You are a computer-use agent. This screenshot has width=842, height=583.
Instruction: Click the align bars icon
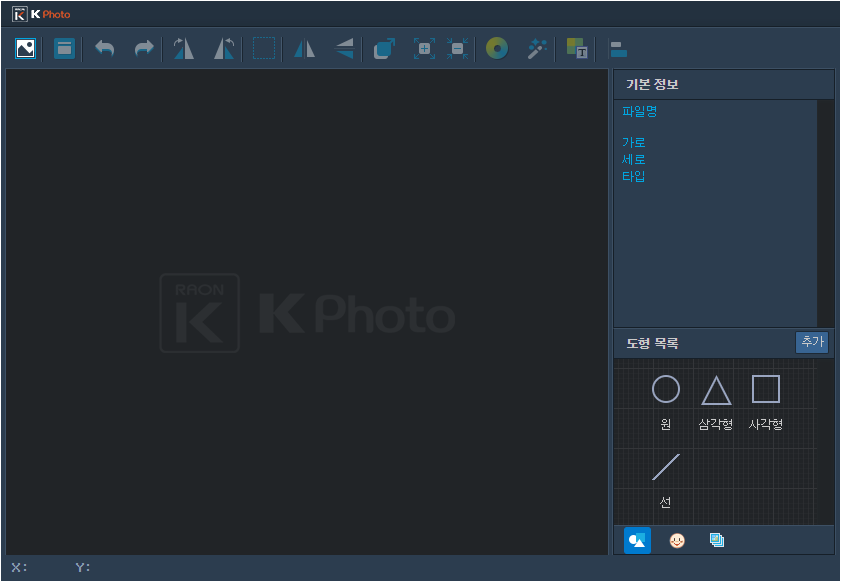click(619, 49)
